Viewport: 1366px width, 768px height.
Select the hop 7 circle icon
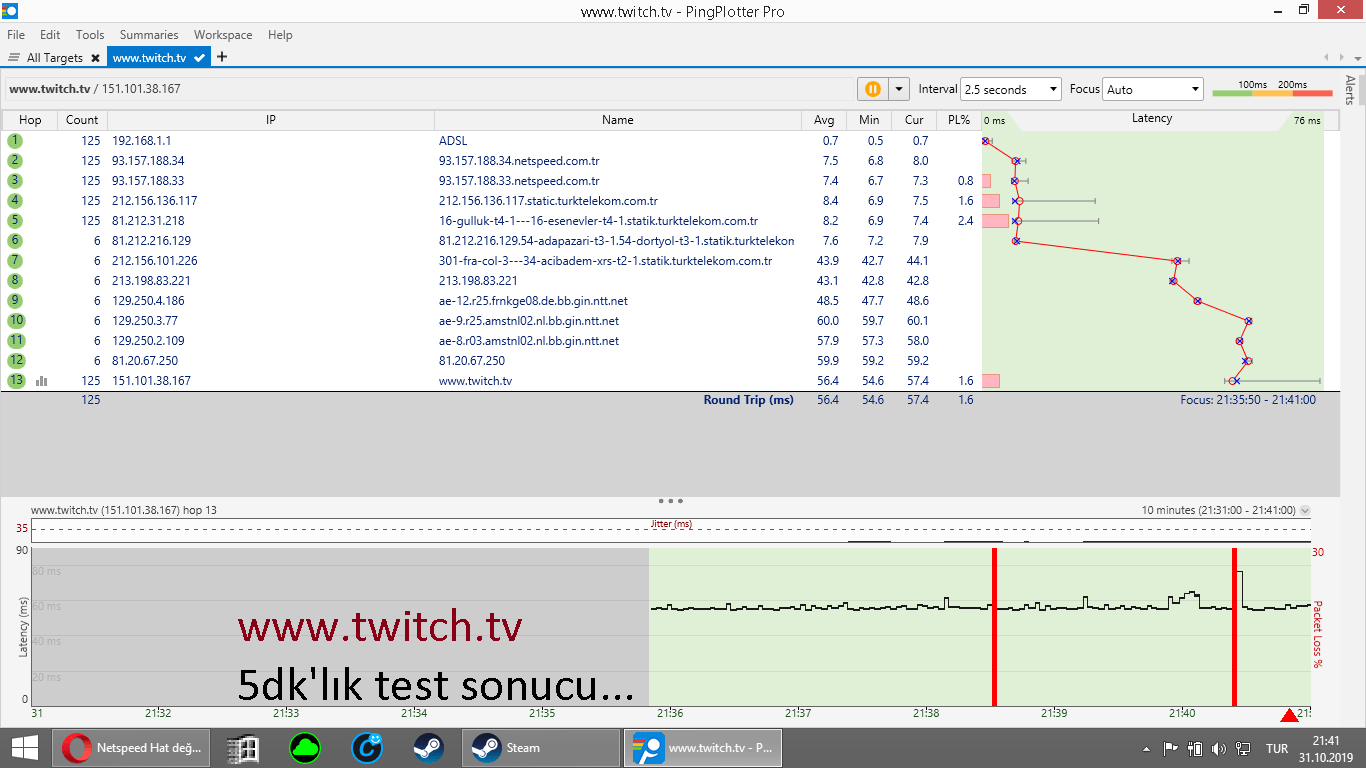pos(15,261)
